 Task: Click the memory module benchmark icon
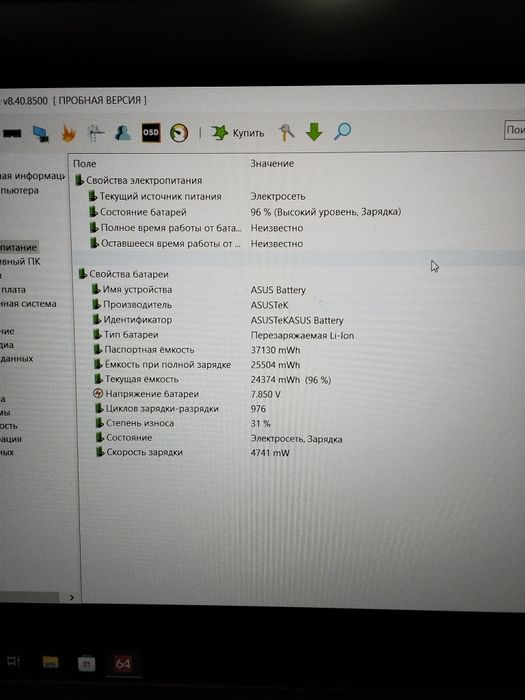click(12, 133)
